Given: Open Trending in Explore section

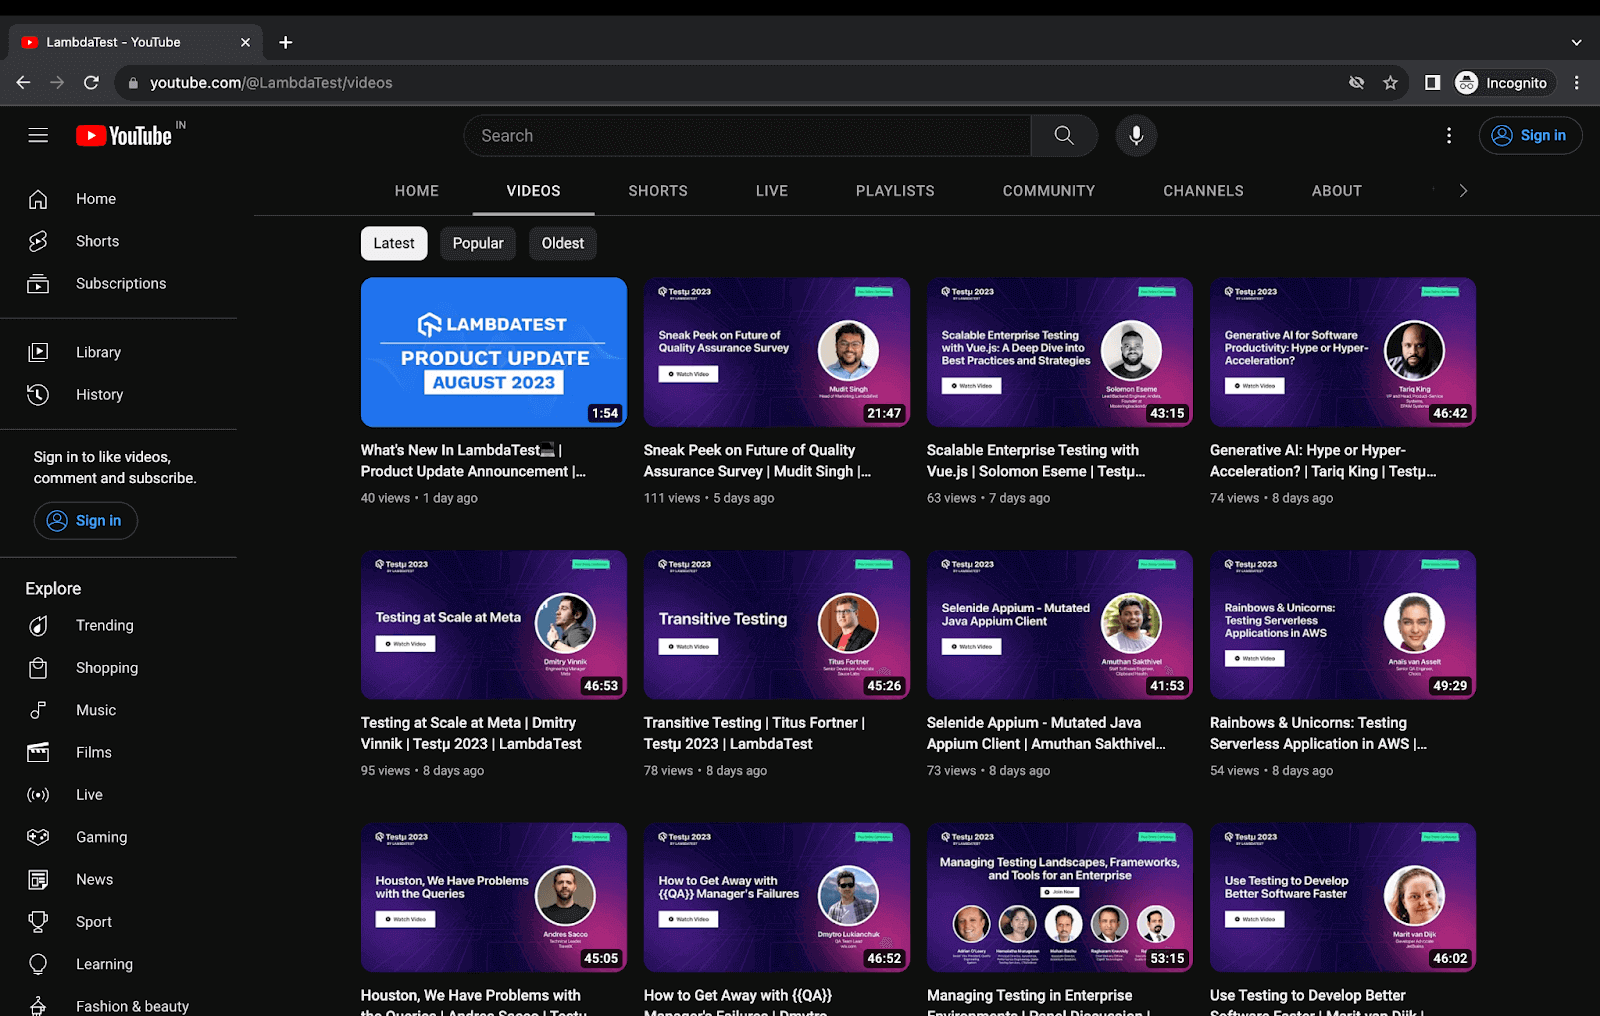Looking at the screenshot, I should [104, 626].
